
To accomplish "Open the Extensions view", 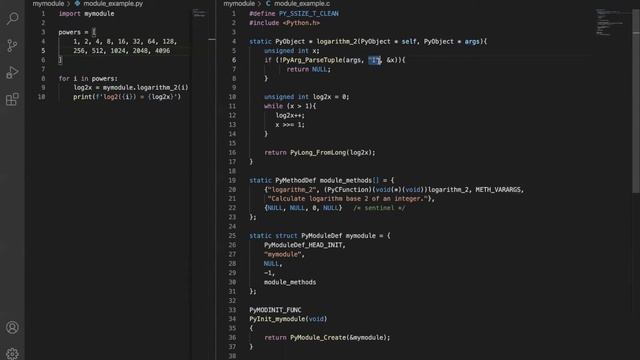I will pos(12,99).
